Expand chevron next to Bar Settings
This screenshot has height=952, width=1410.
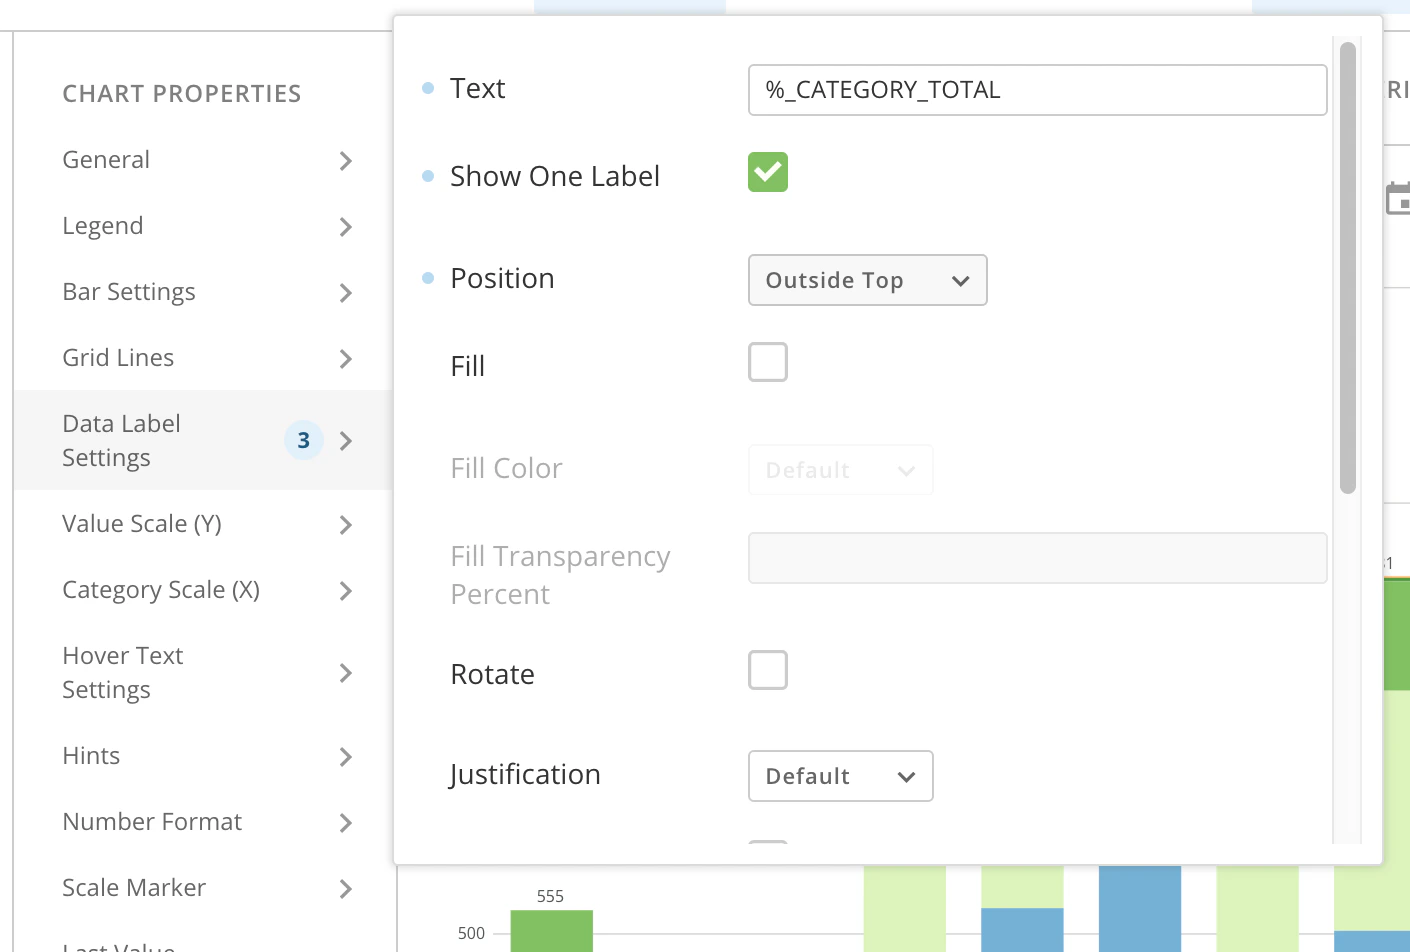click(346, 293)
